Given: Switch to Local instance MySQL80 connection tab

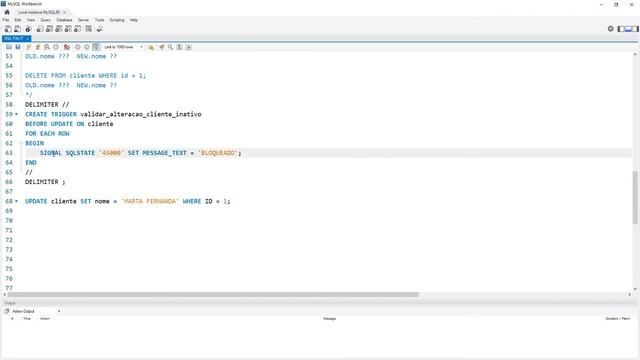Looking at the screenshot, I should click(x=39, y=12).
